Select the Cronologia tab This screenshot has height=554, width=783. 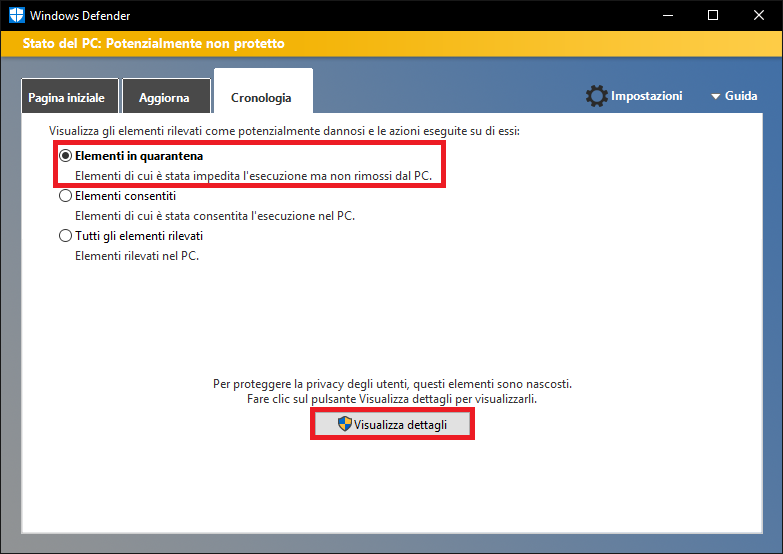[261, 97]
